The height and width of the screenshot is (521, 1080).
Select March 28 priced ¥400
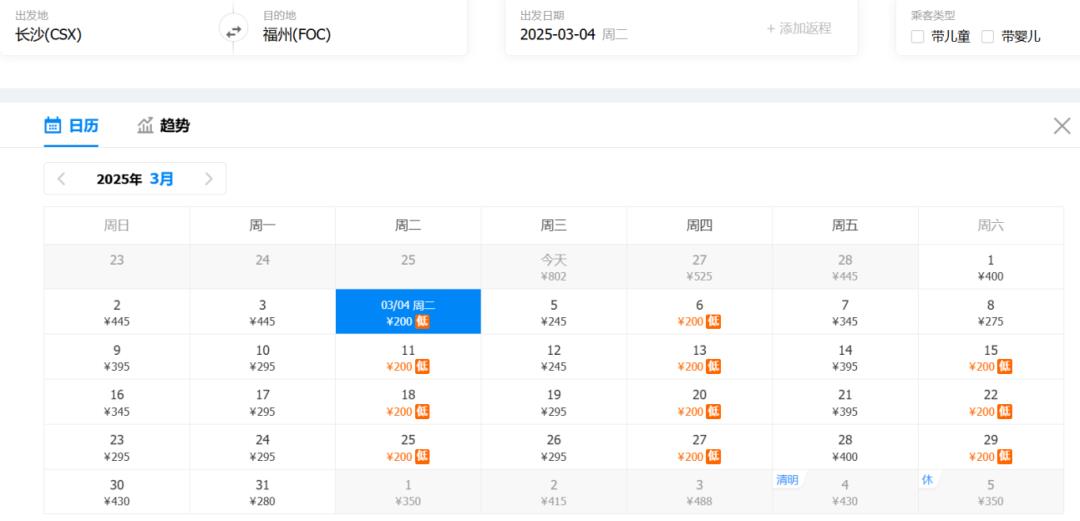pyautogui.click(x=845, y=447)
